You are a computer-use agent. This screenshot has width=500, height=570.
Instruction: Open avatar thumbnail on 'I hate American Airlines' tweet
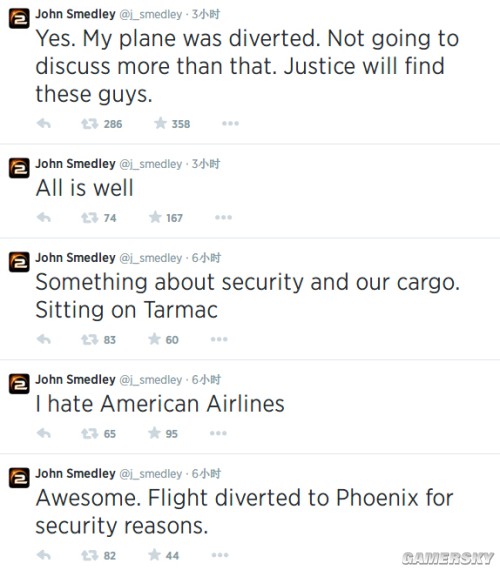point(19,384)
